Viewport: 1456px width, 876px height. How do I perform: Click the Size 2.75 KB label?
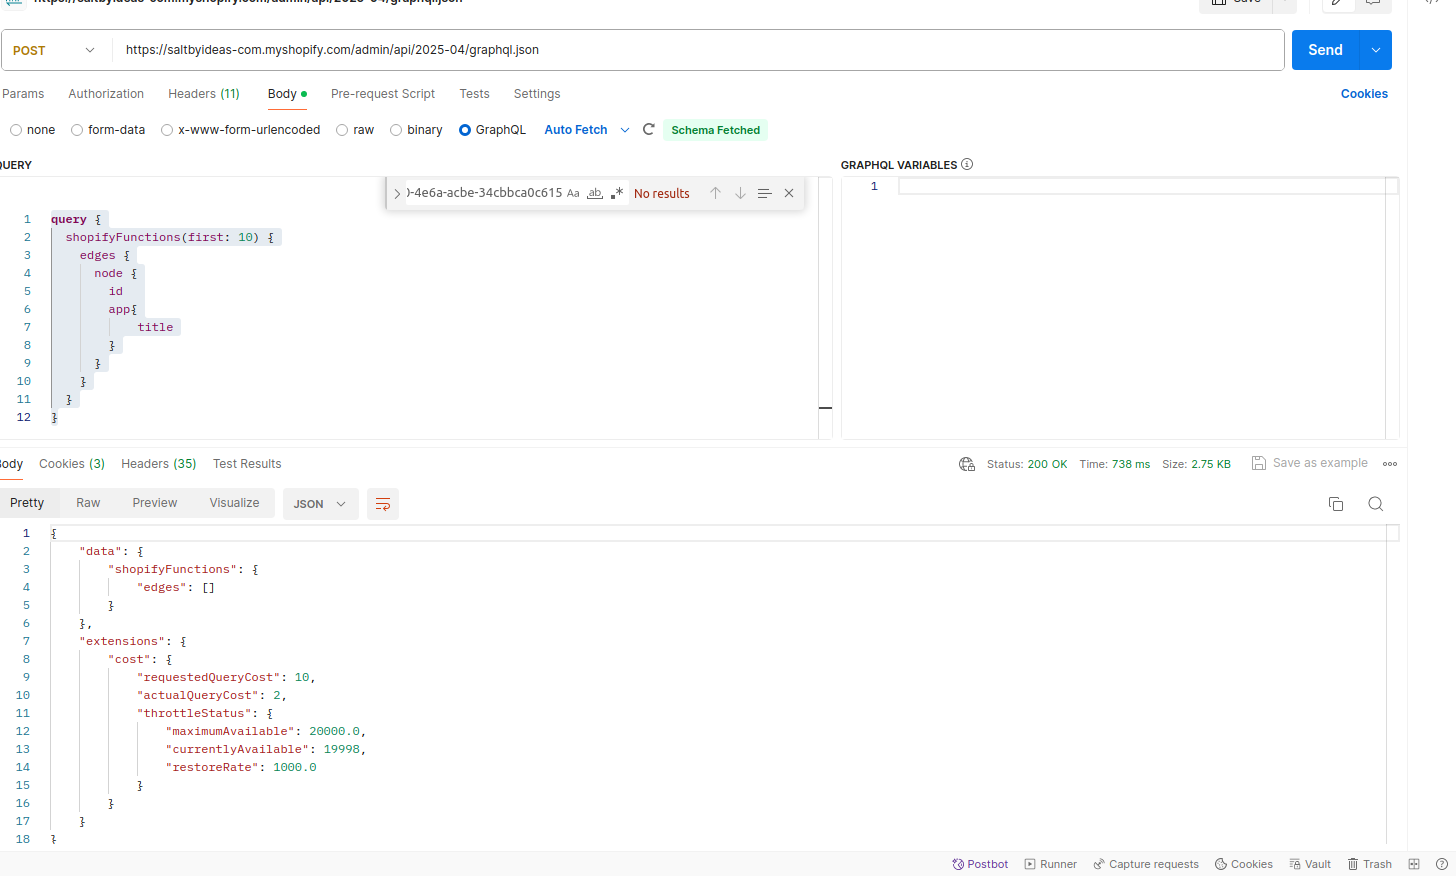pos(1196,464)
